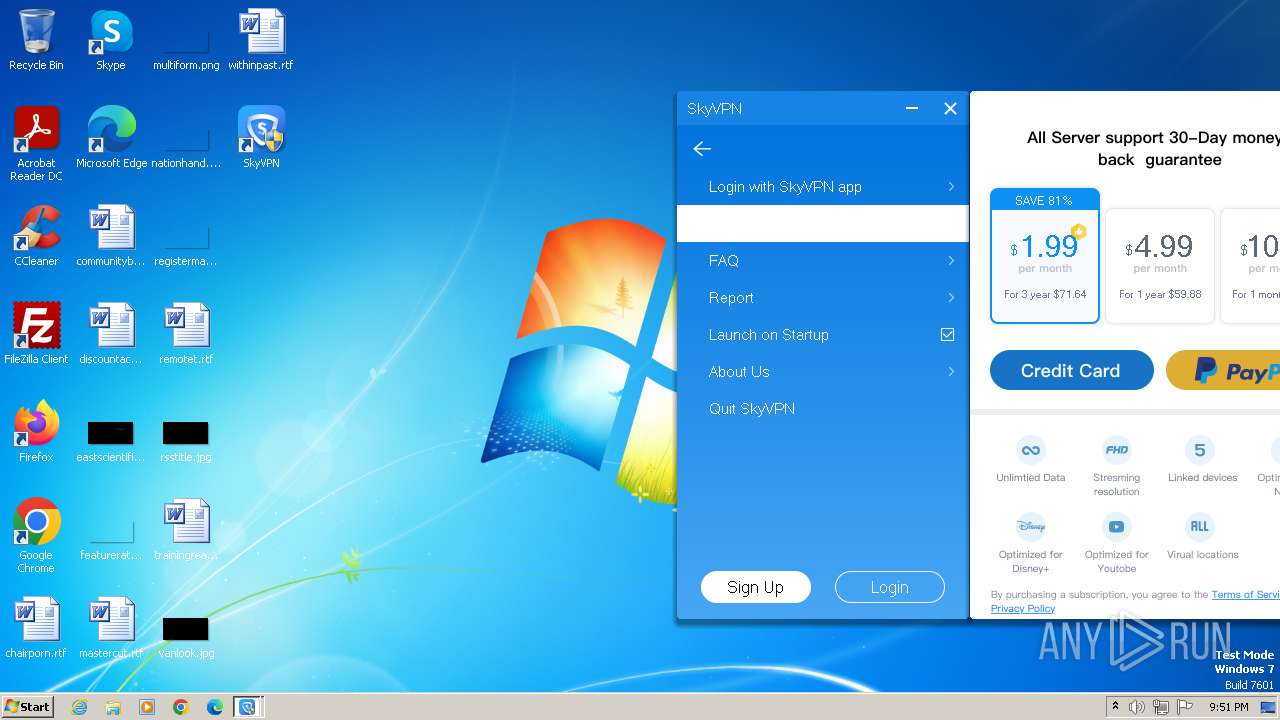The height and width of the screenshot is (720, 1280).
Task: Click the Login button
Action: [889, 587]
